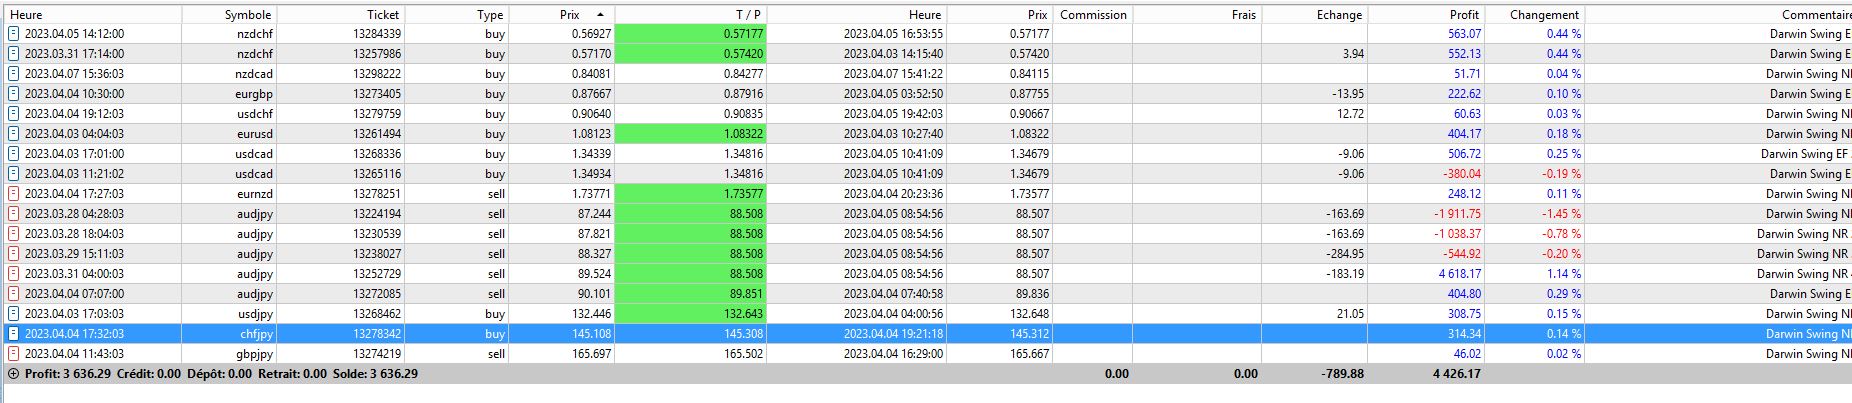The image size is (1852, 403).
Task: Click the trade icon of the 2023.04.04 10:30:00 row
Action: click(14, 94)
